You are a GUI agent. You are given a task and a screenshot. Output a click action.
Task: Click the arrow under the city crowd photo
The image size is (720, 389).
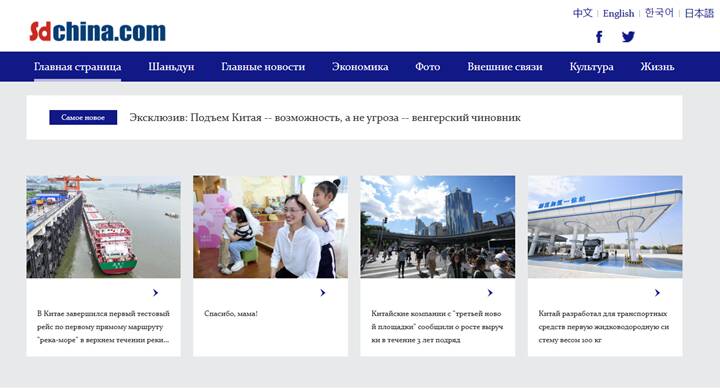pyautogui.click(x=490, y=293)
